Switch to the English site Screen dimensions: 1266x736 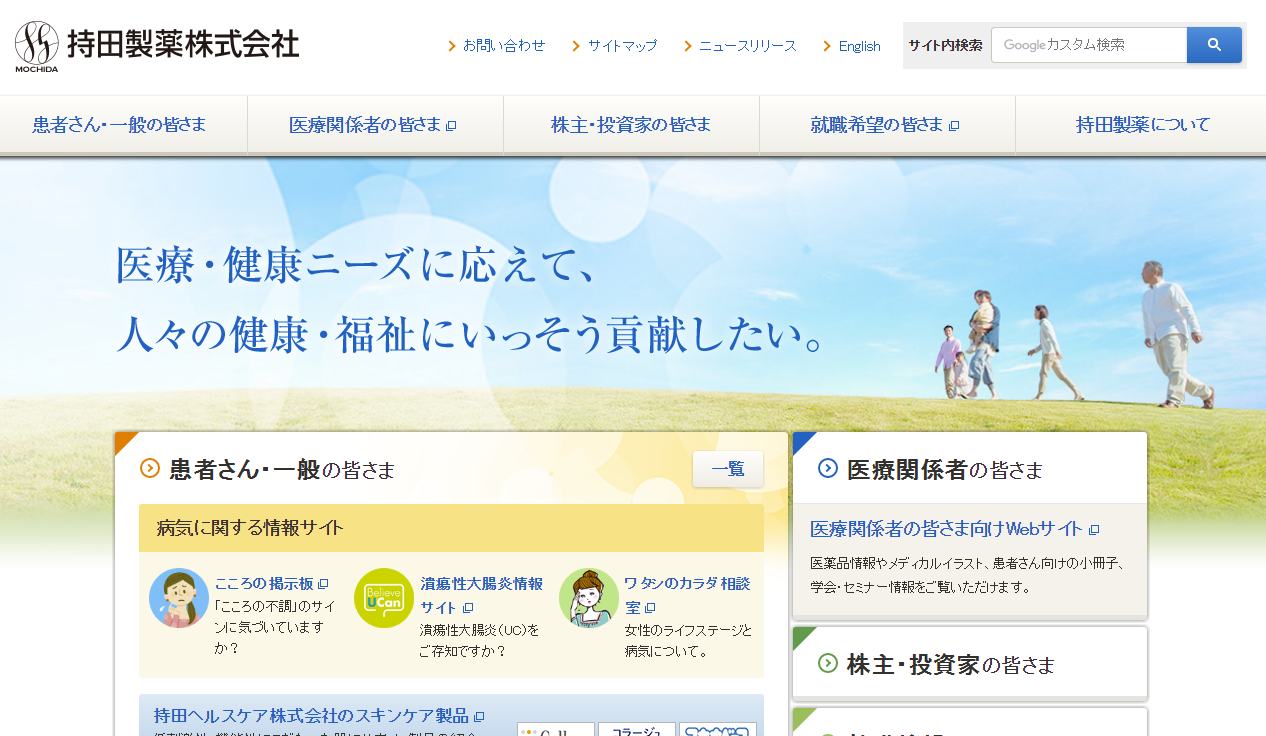(x=860, y=46)
